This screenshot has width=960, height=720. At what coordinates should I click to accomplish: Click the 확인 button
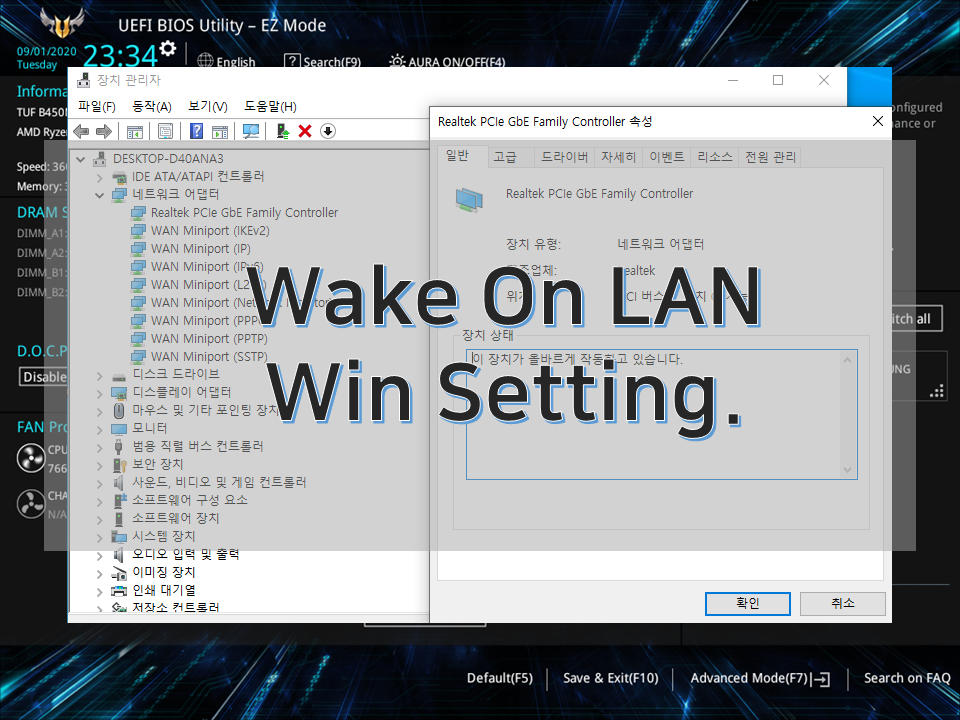pyautogui.click(x=748, y=604)
